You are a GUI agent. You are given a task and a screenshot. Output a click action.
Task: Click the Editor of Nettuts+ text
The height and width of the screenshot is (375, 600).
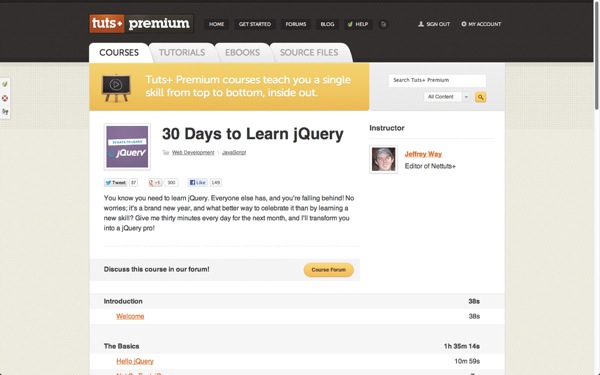pos(430,166)
